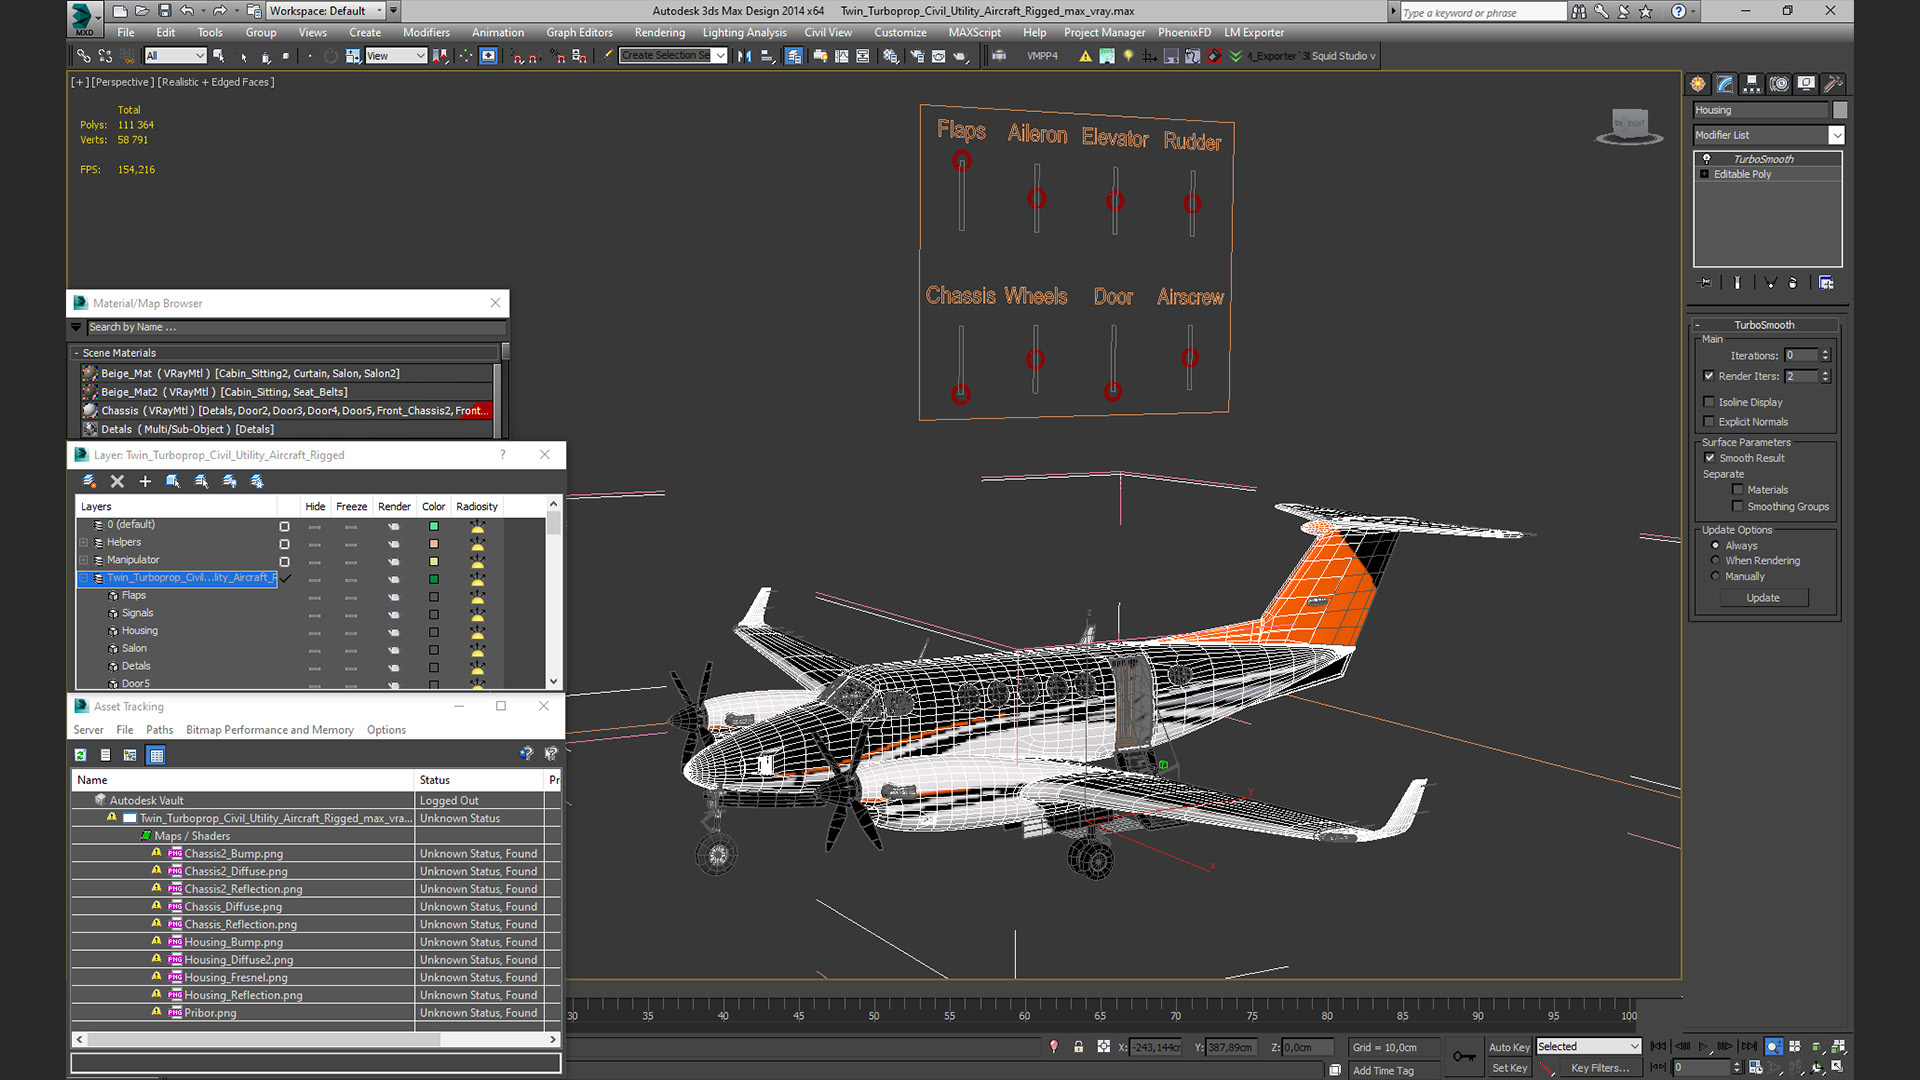Click the Mirror tool icon
This screenshot has width=1920, height=1080.
click(744, 56)
